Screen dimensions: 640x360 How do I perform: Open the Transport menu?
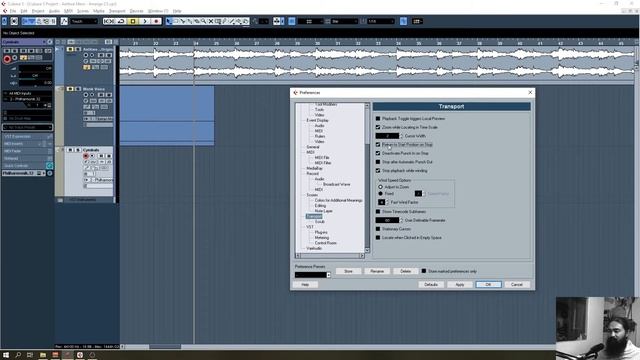pyautogui.click(x=117, y=11)
